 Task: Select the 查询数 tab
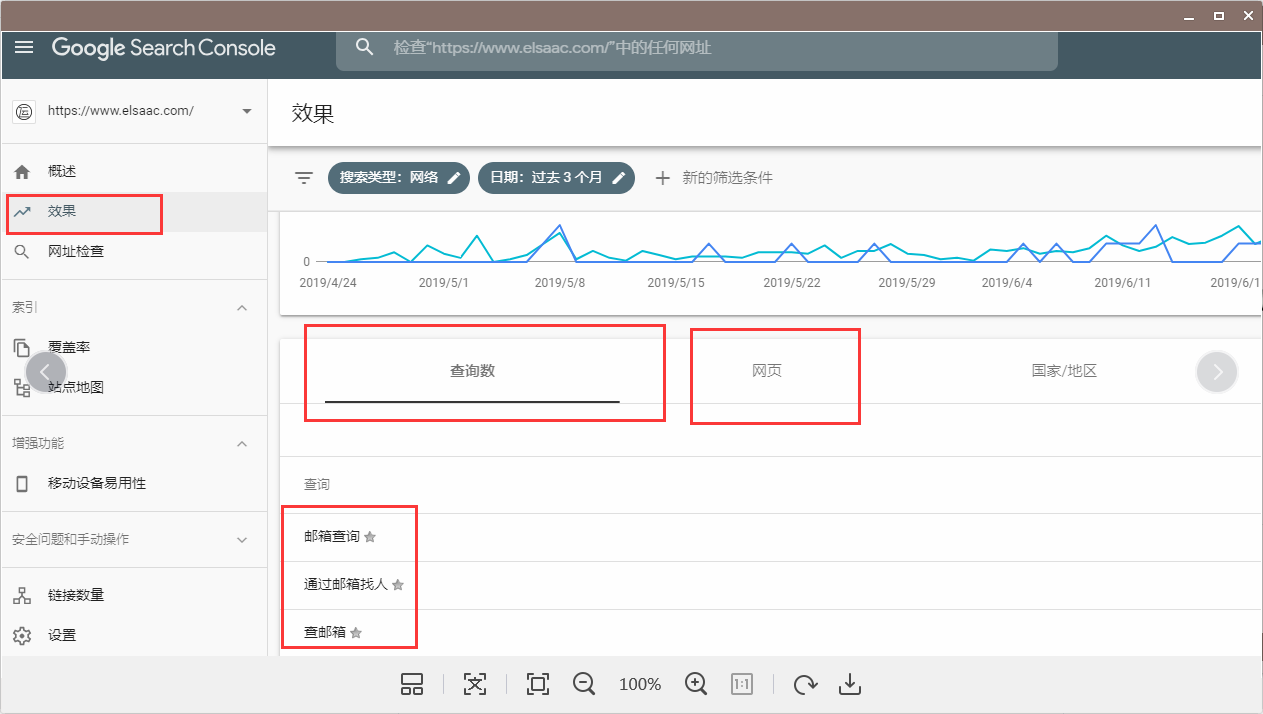coord(472,371)
